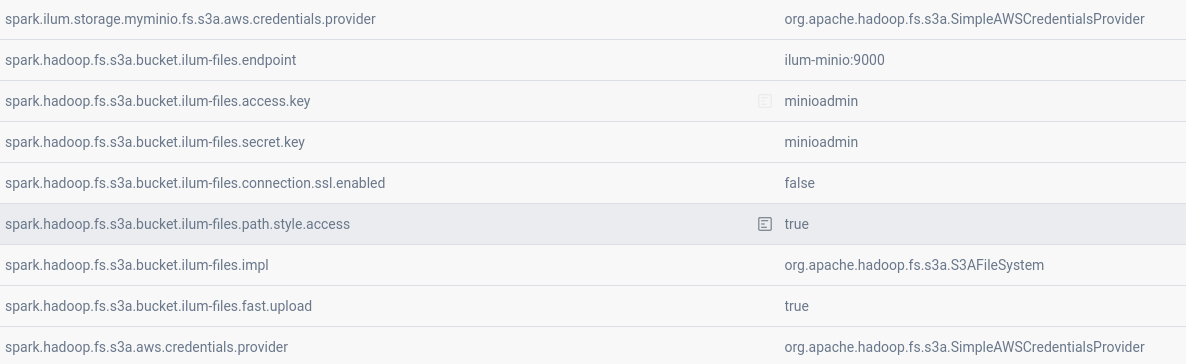Click the true value for fast.upload

tap(796, 306)
